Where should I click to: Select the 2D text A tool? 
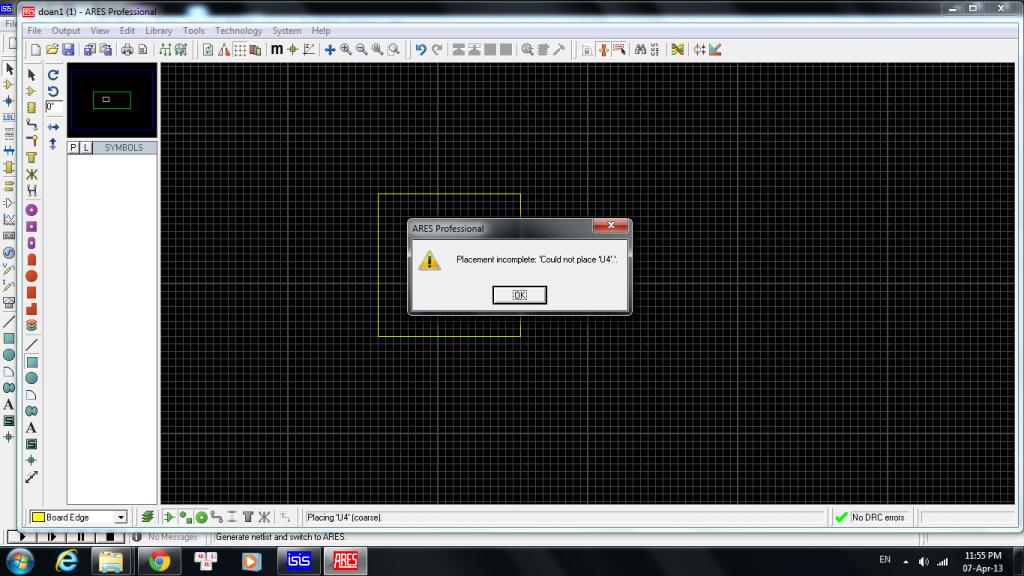tap(31, 428)
